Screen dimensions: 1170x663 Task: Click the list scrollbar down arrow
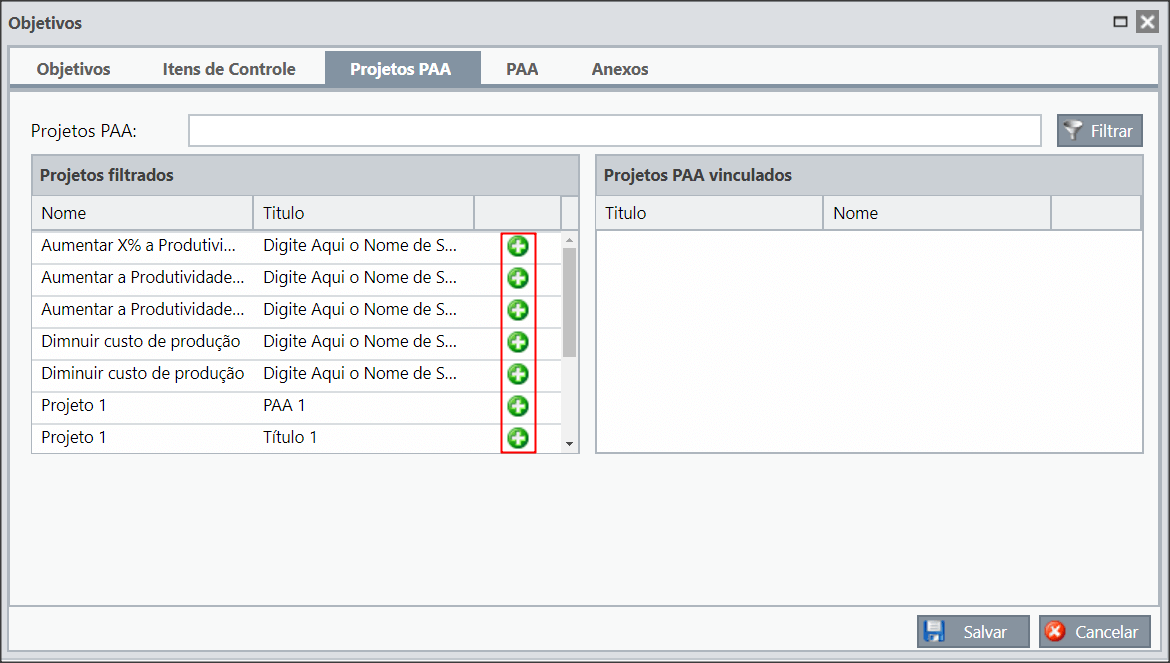click(569, 444)
